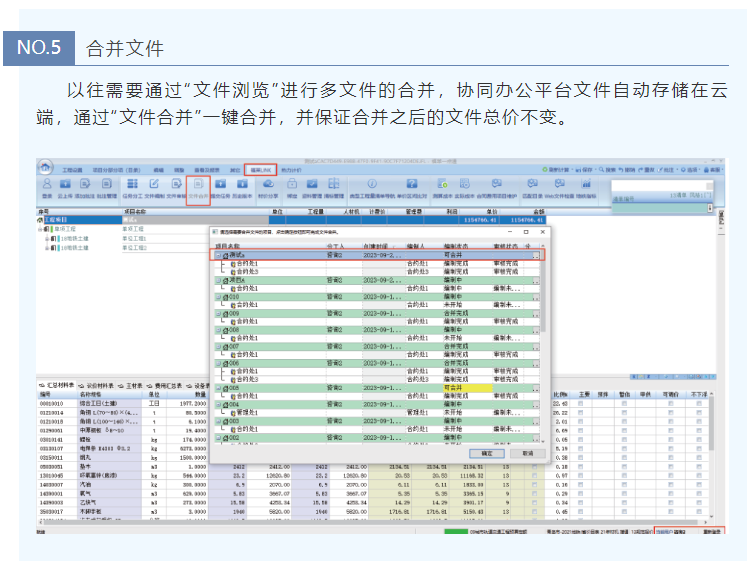Click the 地铁指标 chart icon
The height and width of the screenshot is (569, 754).
(586, 184)
